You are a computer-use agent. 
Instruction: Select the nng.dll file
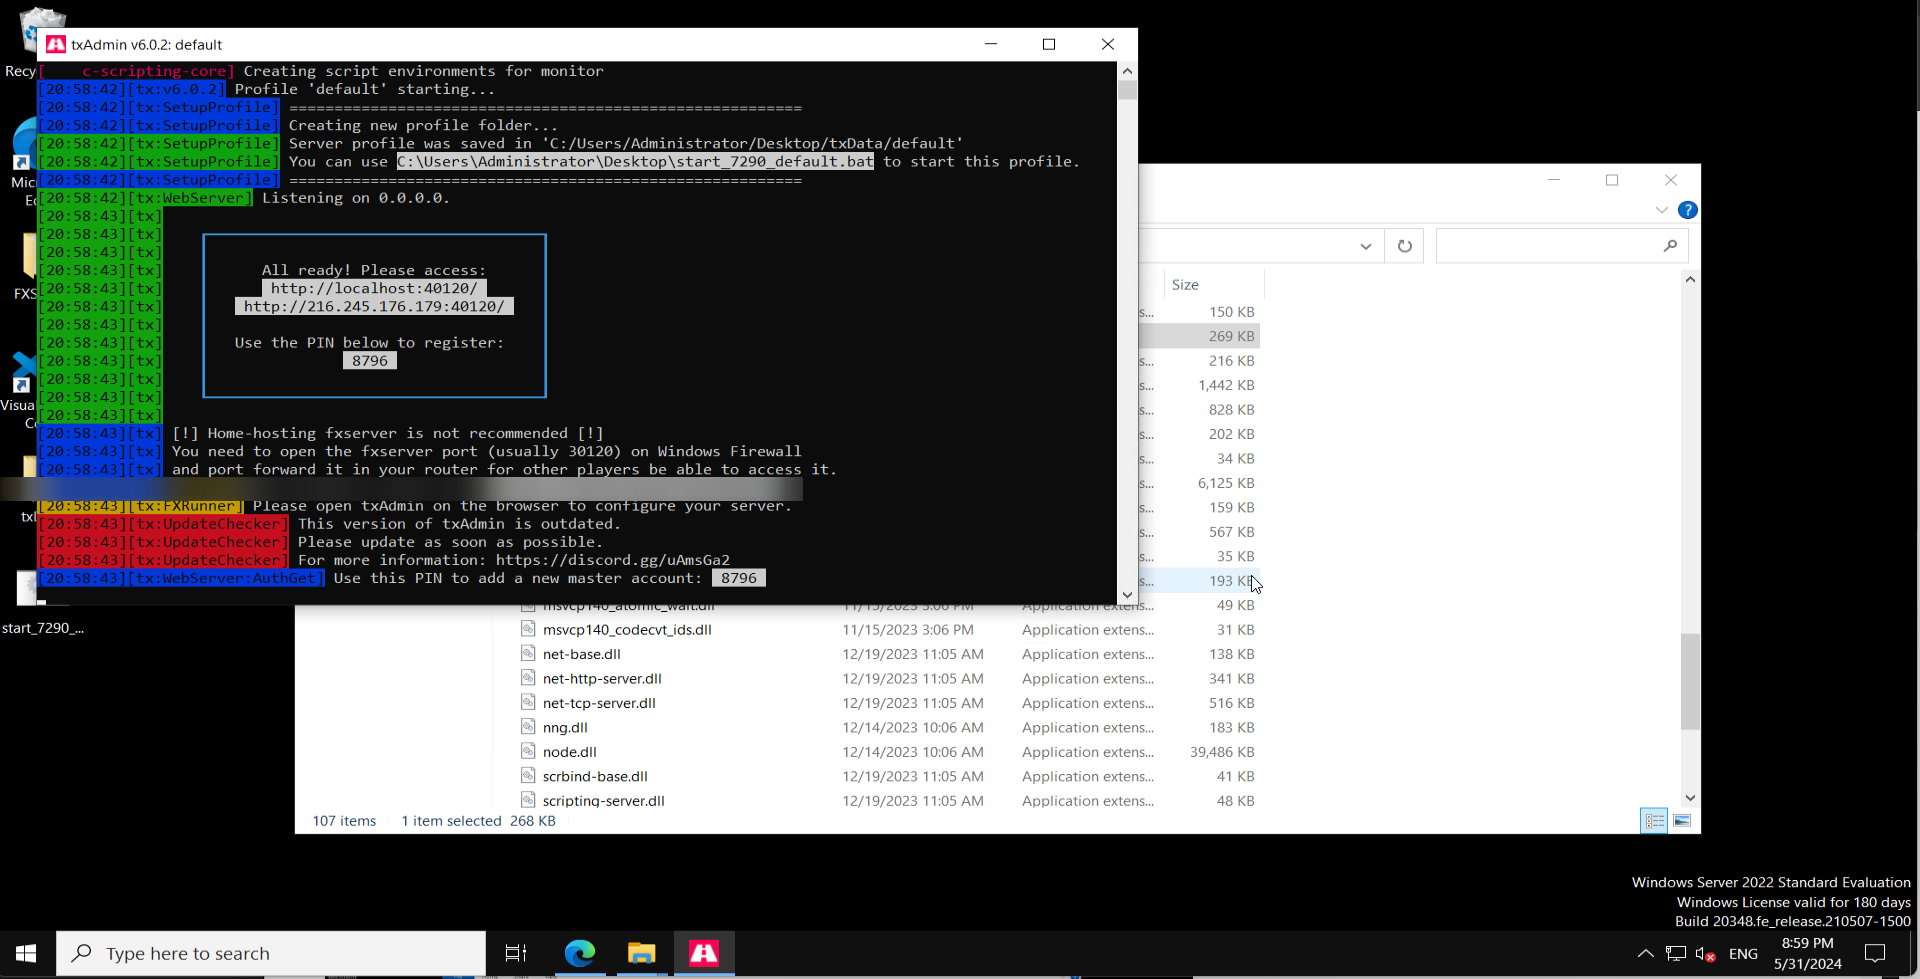565,728
